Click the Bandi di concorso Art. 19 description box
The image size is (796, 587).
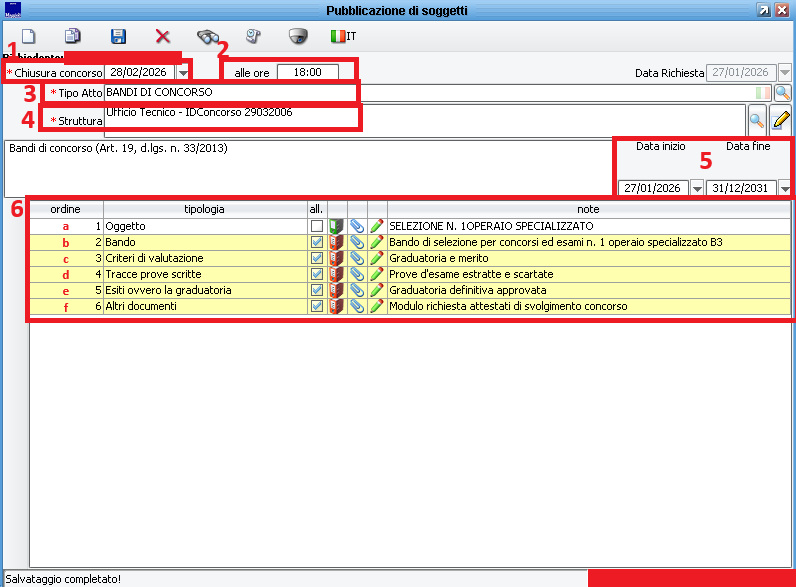(309, 169)
